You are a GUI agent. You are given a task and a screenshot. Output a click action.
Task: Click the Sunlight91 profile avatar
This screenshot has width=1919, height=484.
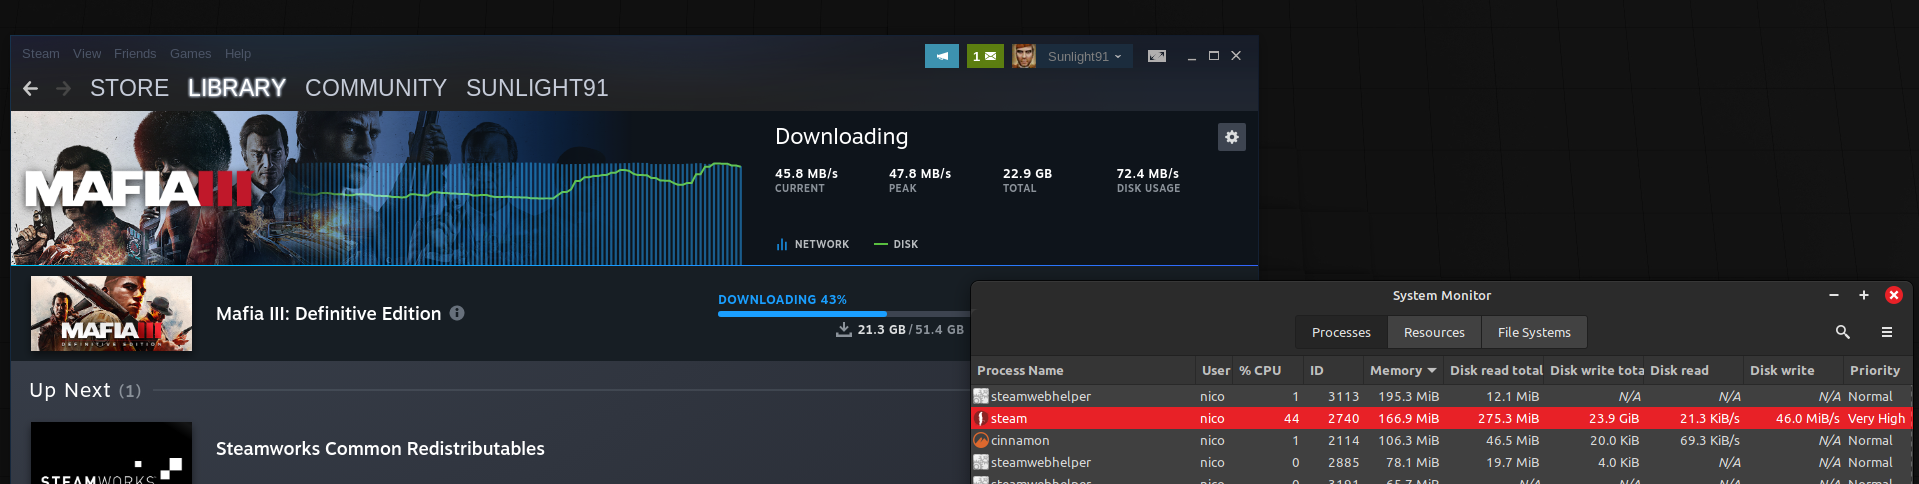1024,56
